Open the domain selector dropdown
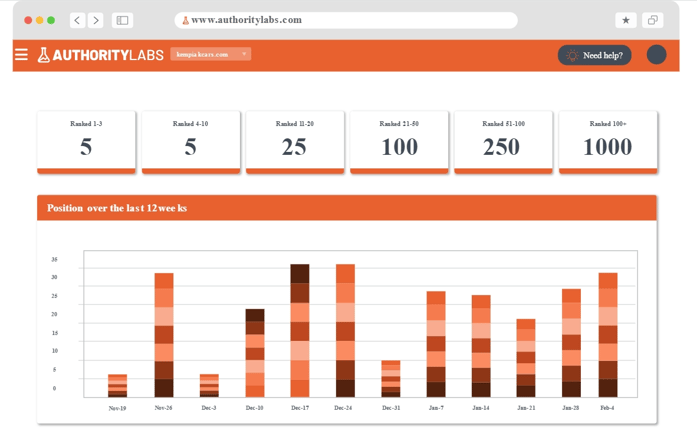Screen dimensions: 697x441 (210, 54)
